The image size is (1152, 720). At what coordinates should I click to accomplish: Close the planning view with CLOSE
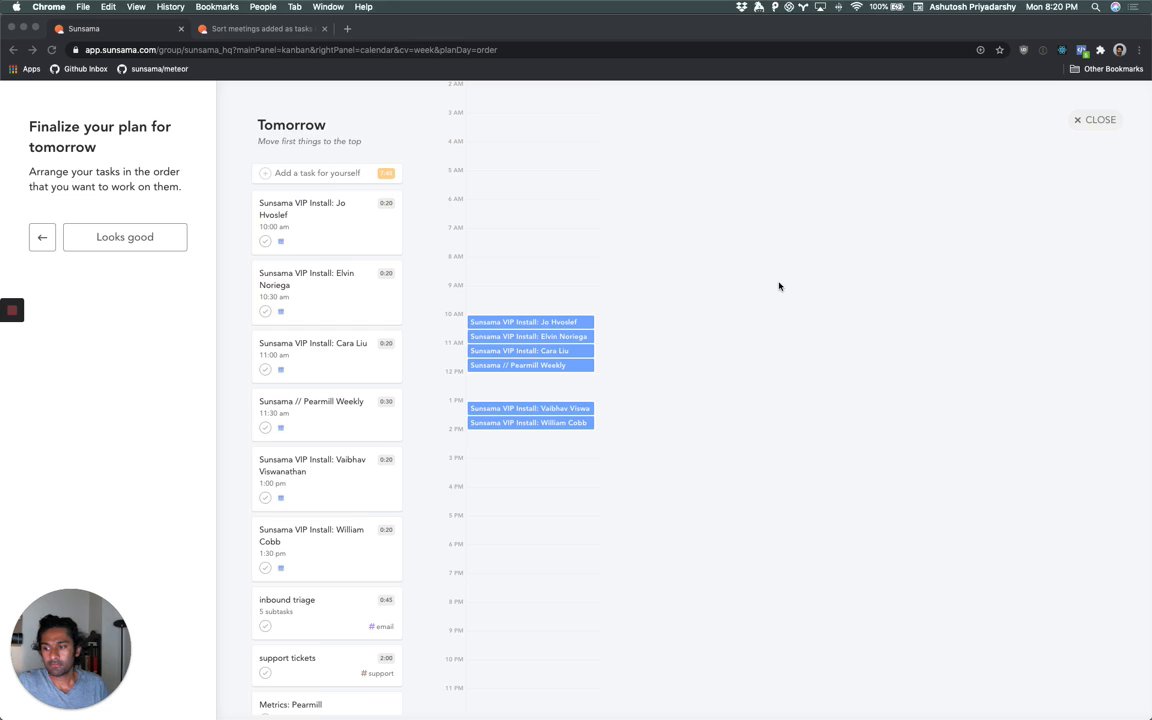click(x=1095, y=120)
